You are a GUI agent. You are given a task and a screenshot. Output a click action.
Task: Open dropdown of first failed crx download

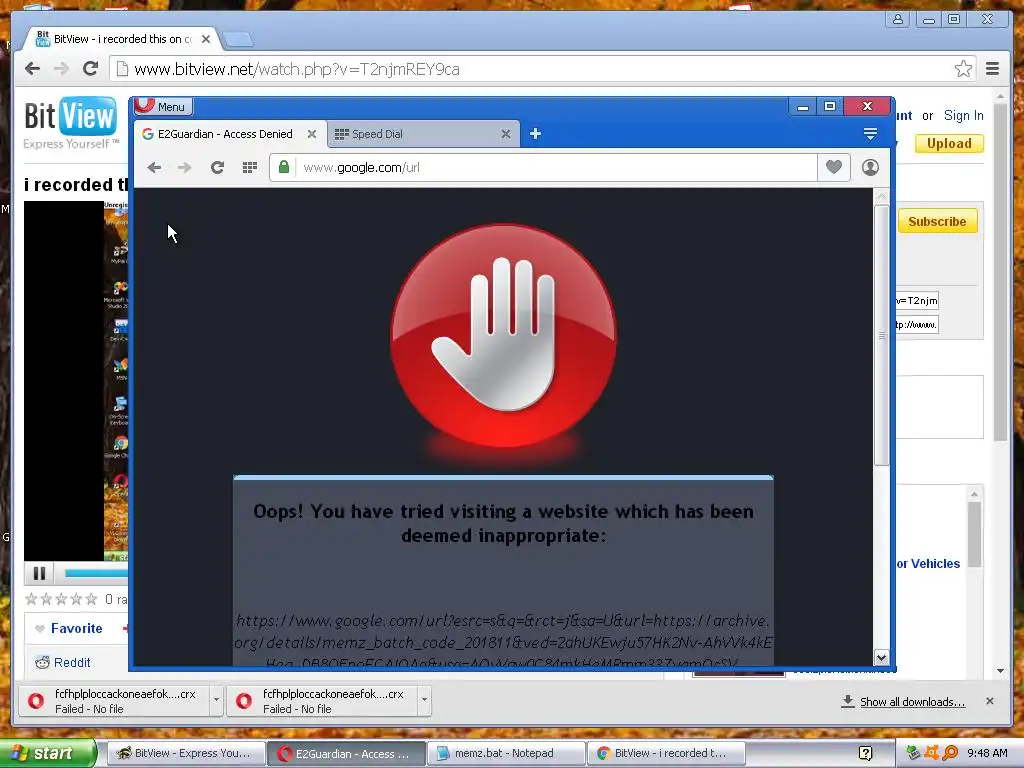tap(216, 701)
